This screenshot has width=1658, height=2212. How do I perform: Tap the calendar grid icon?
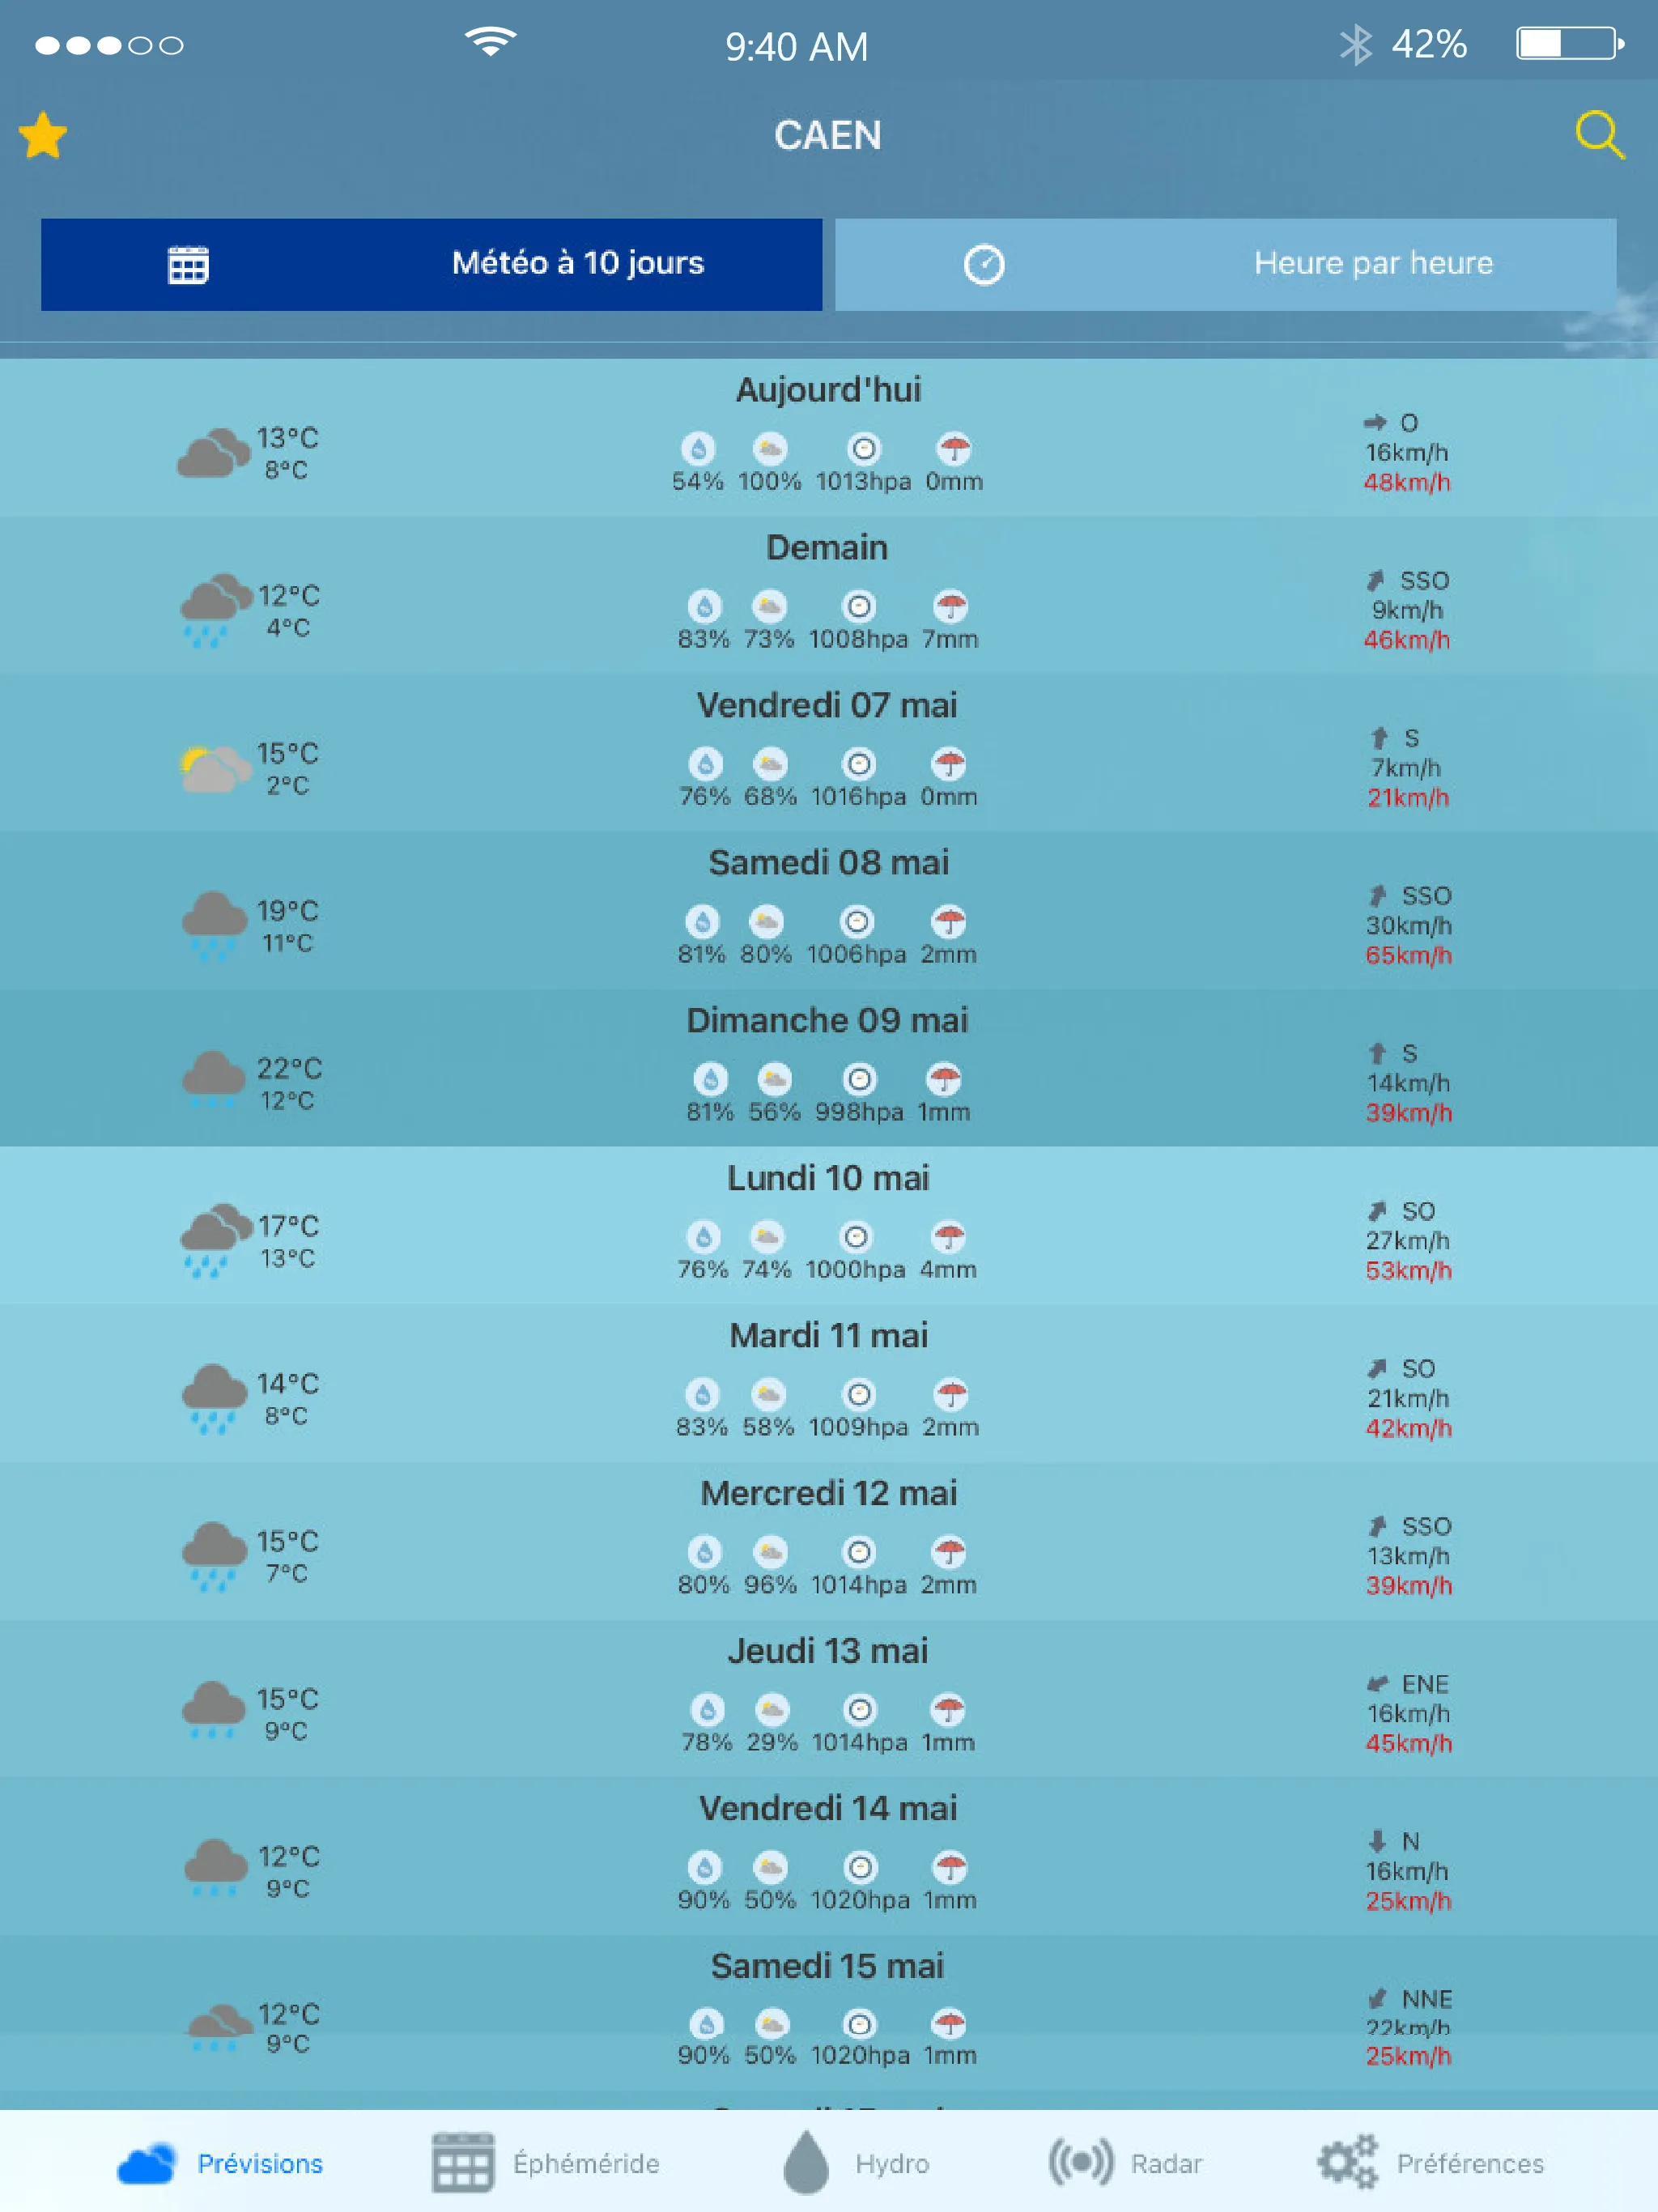tap(188, 263)
